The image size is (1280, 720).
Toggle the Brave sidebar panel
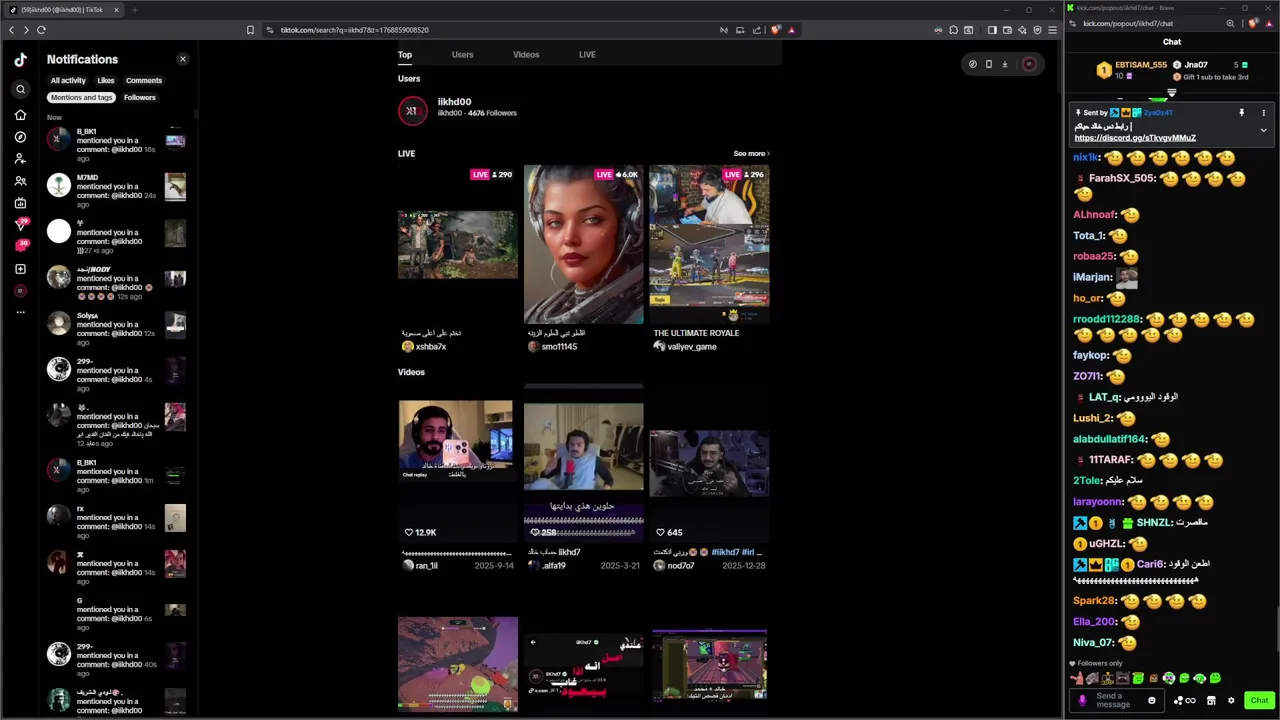coord(992,30)
